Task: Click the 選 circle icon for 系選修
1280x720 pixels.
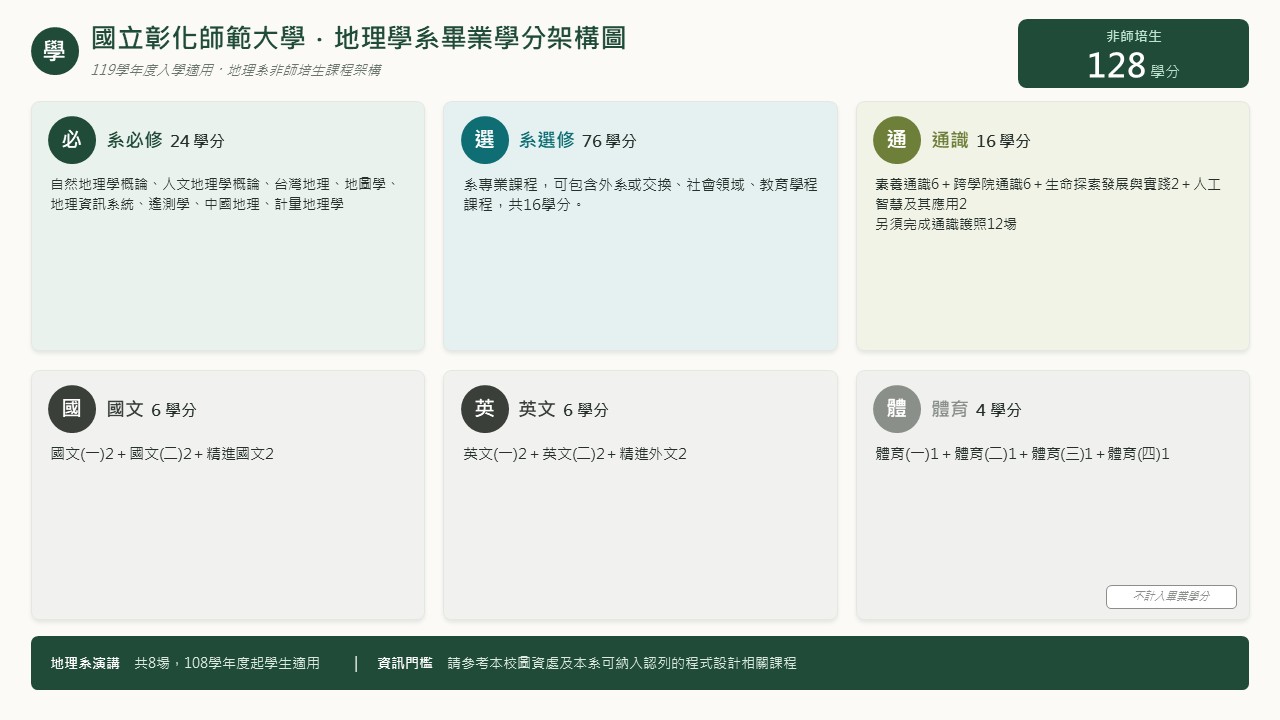Action: pos(485,140)
